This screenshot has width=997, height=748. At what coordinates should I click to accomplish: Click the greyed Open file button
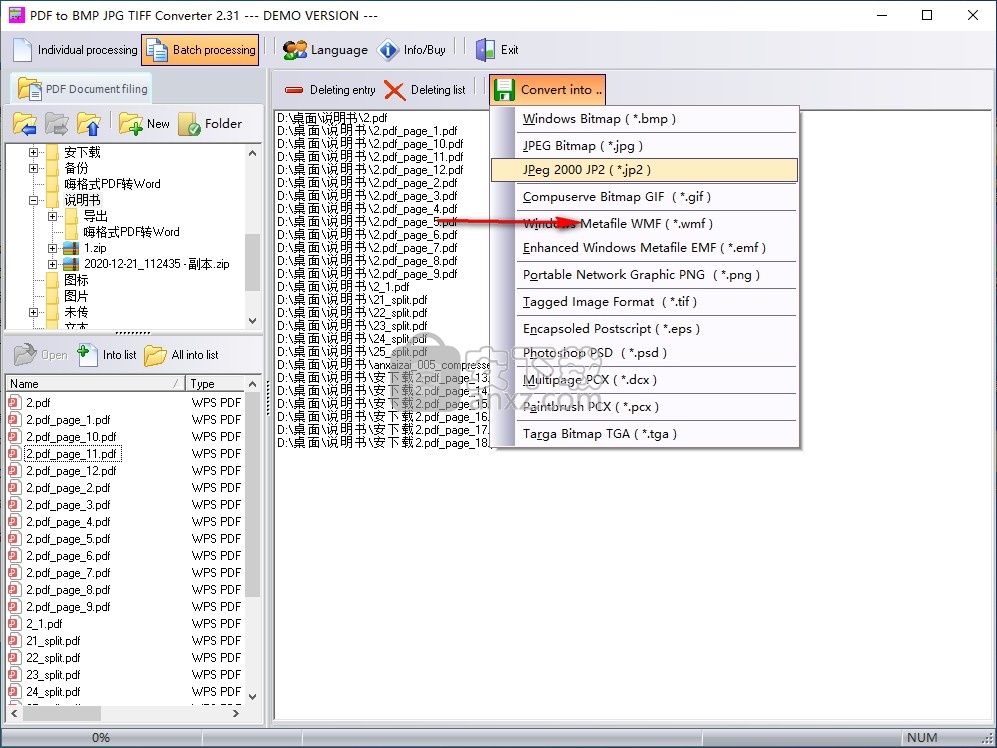(x=40, y=354)
